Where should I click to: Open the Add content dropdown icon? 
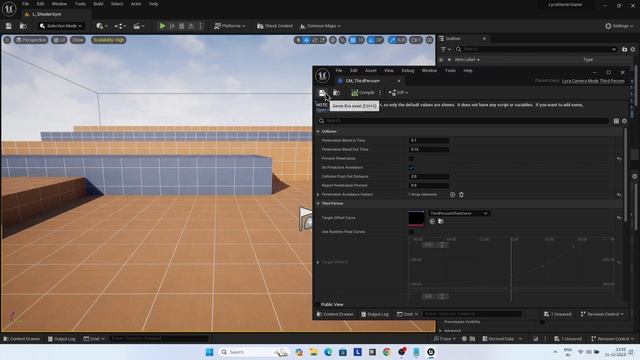tap(101, 26)
